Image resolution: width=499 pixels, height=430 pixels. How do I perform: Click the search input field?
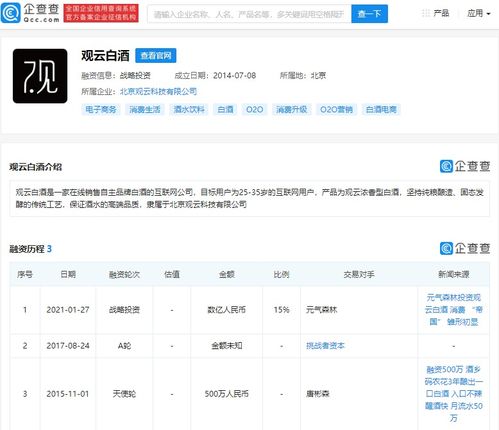(249, 14)
